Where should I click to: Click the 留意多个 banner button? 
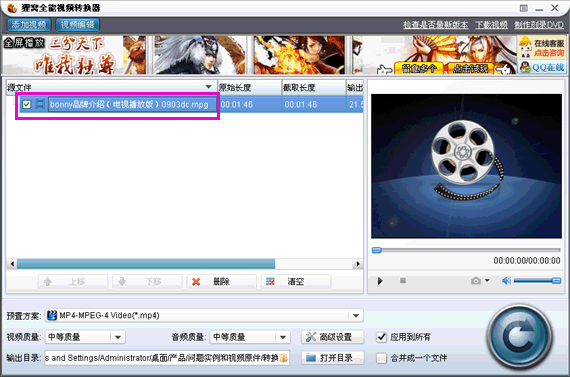pos(418,68)
